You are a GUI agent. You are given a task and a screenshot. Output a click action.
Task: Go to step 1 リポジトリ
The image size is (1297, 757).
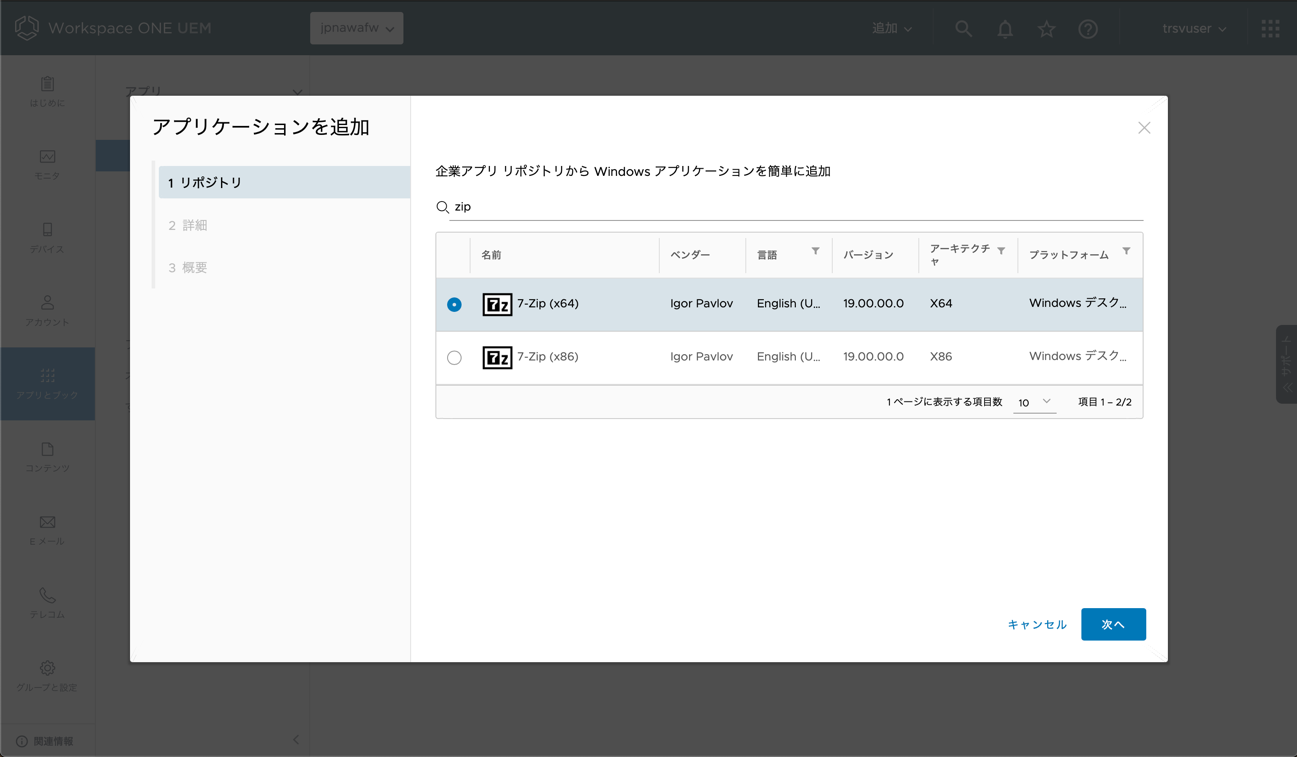pyautogui.click(x=284, y=182)
